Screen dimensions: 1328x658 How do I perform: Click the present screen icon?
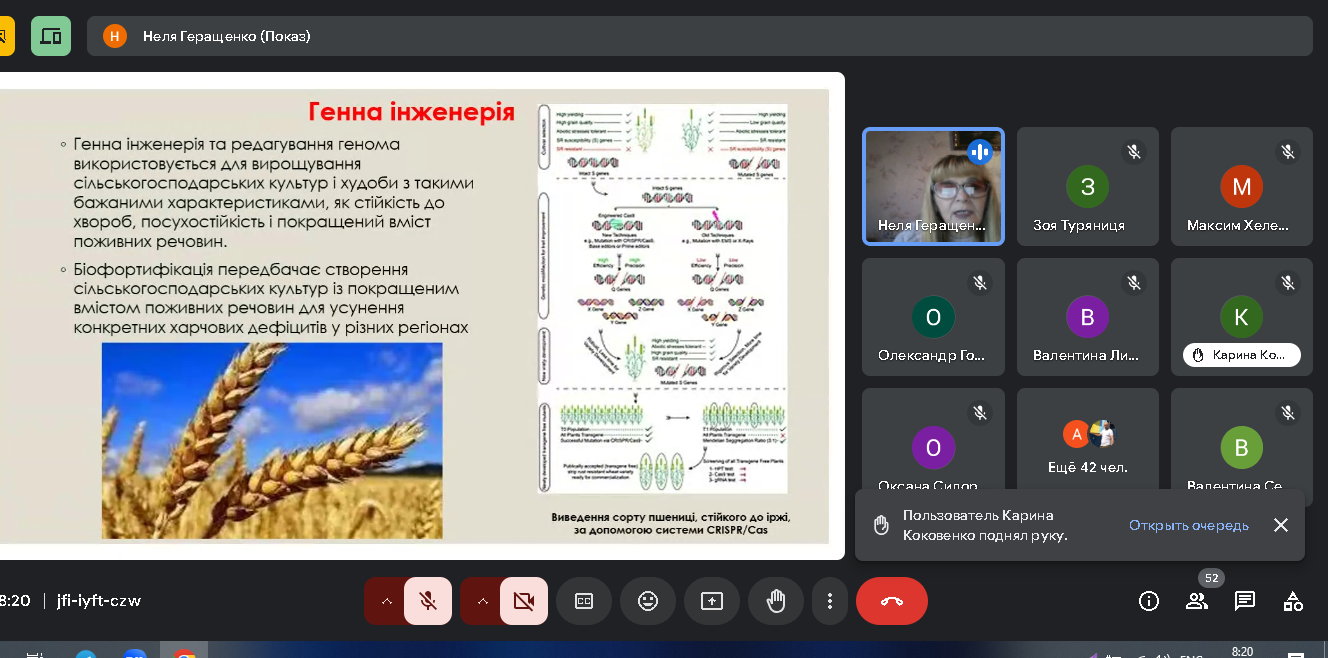(712, 601)
